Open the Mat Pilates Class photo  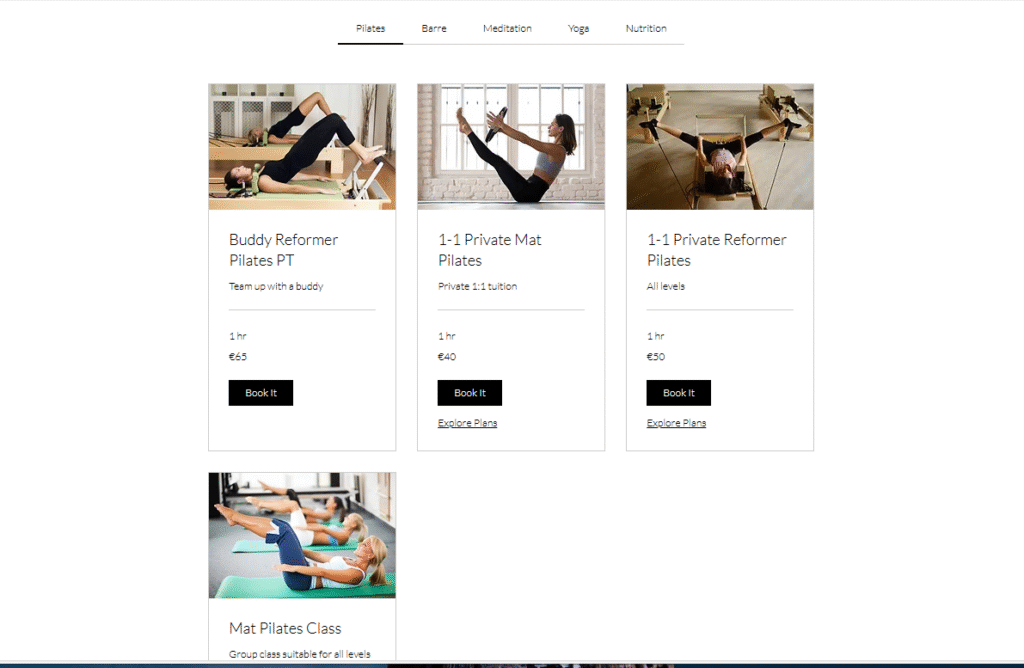[x=302, y=535]
